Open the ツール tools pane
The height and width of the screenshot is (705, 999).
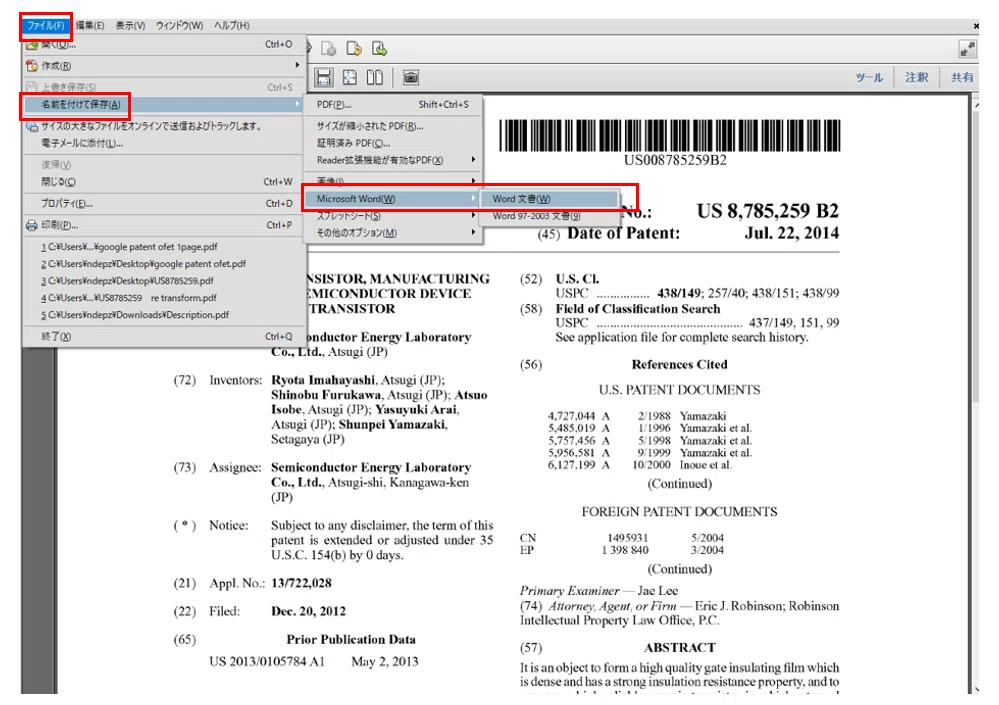pos(869,78)
